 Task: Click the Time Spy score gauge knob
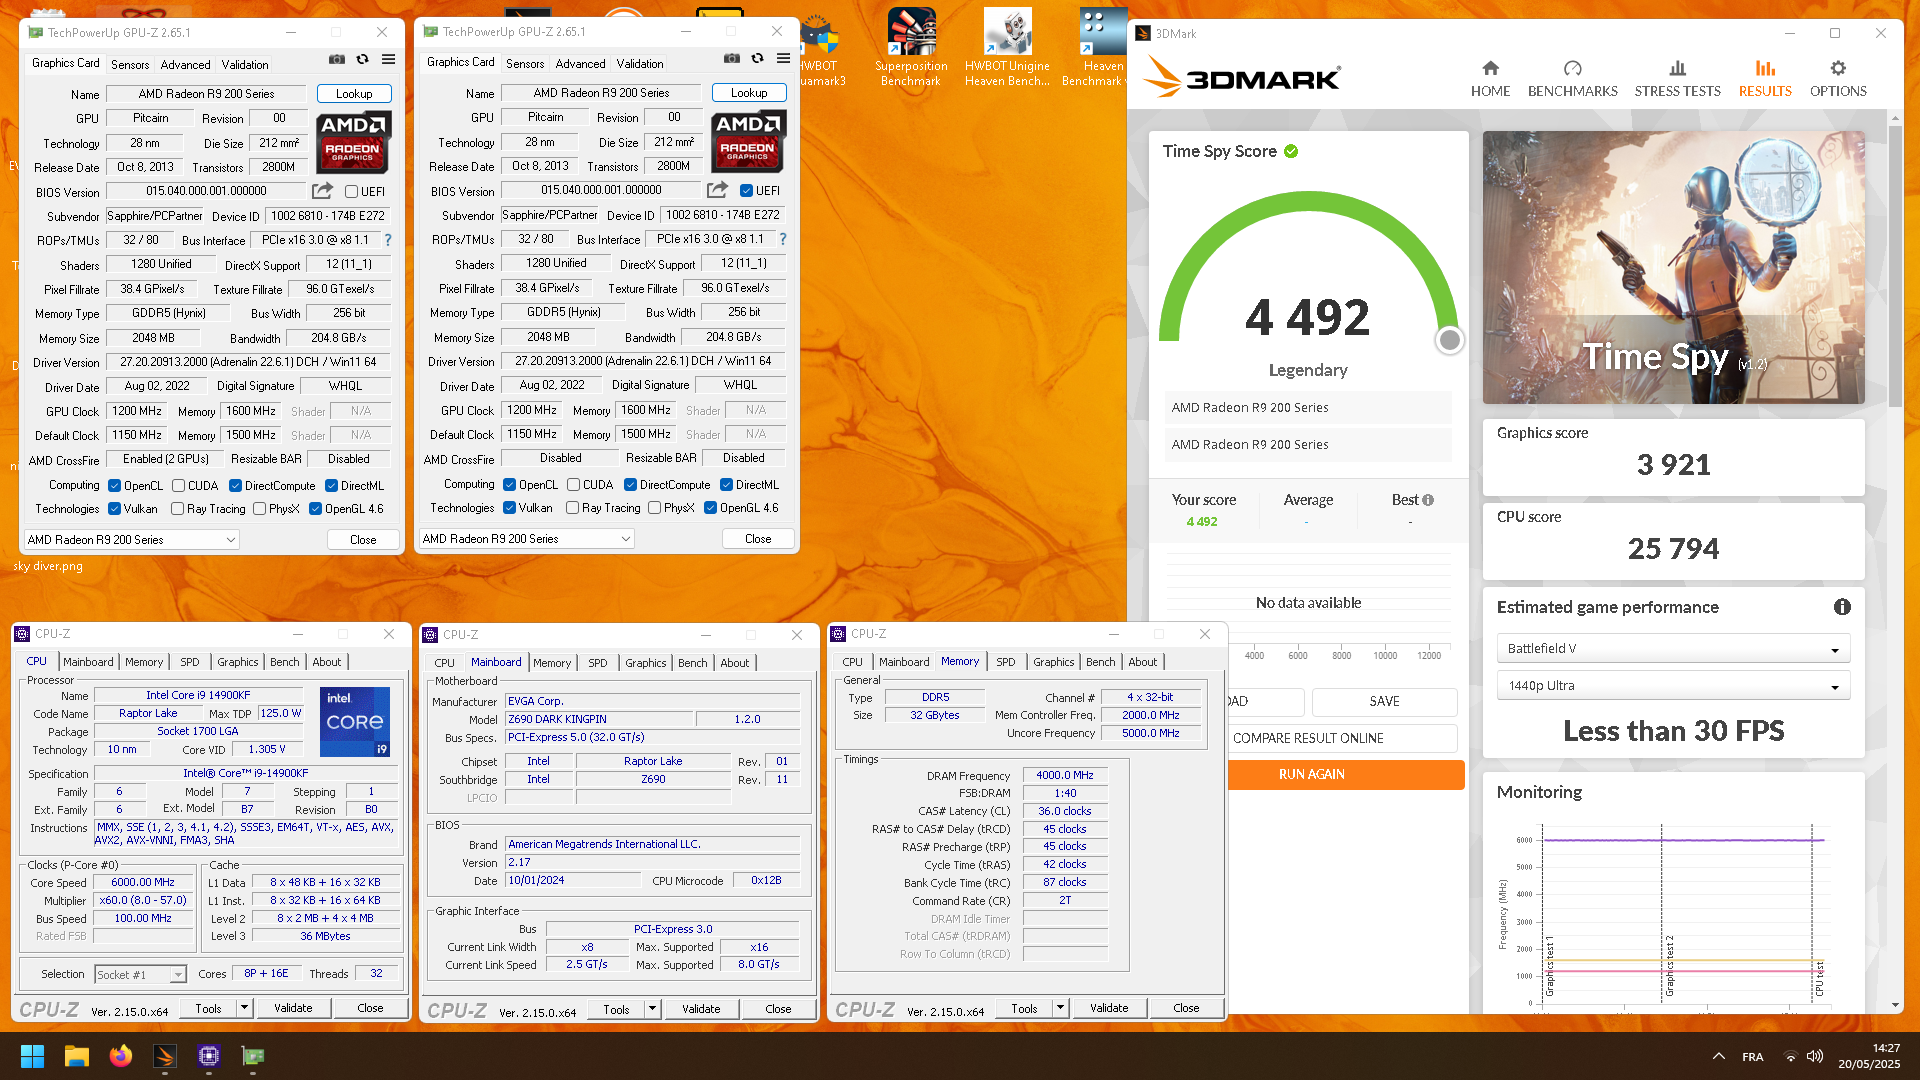1449,340
